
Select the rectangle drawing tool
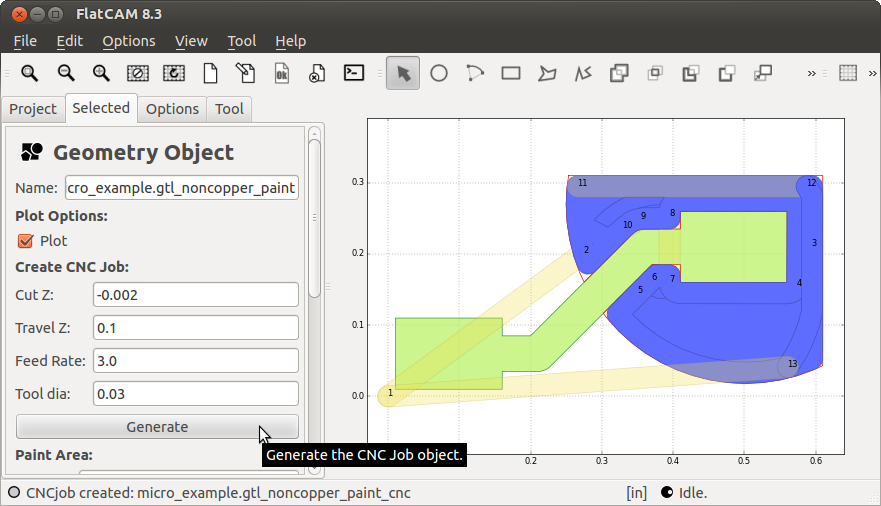coord(511,73)
